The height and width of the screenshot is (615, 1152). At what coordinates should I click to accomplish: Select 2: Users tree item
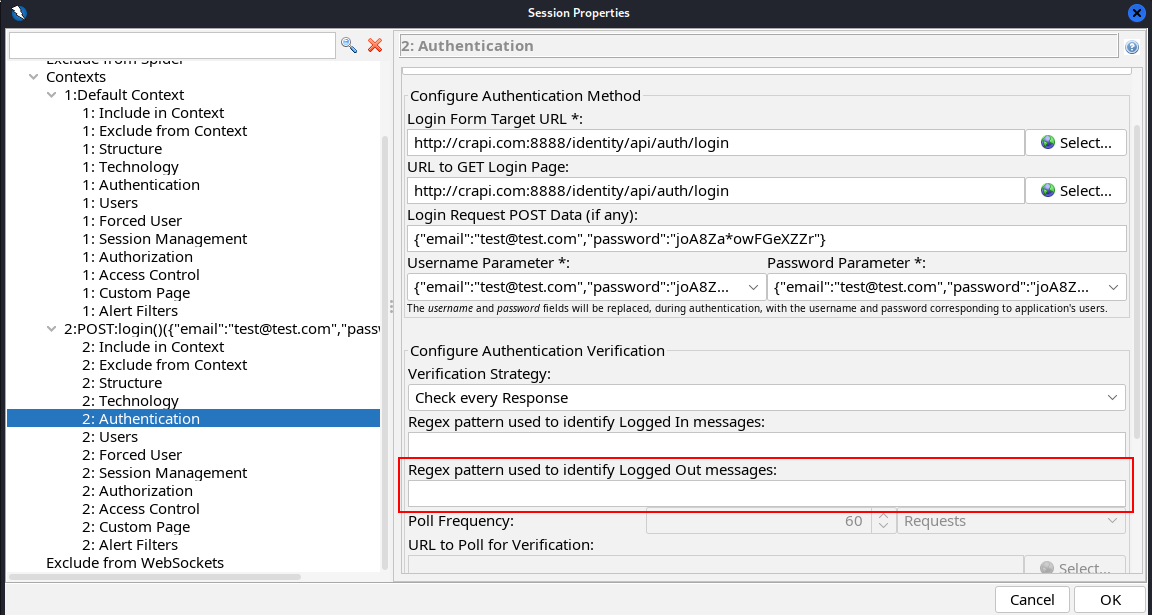pyautogui.click(x=109, y=437)
